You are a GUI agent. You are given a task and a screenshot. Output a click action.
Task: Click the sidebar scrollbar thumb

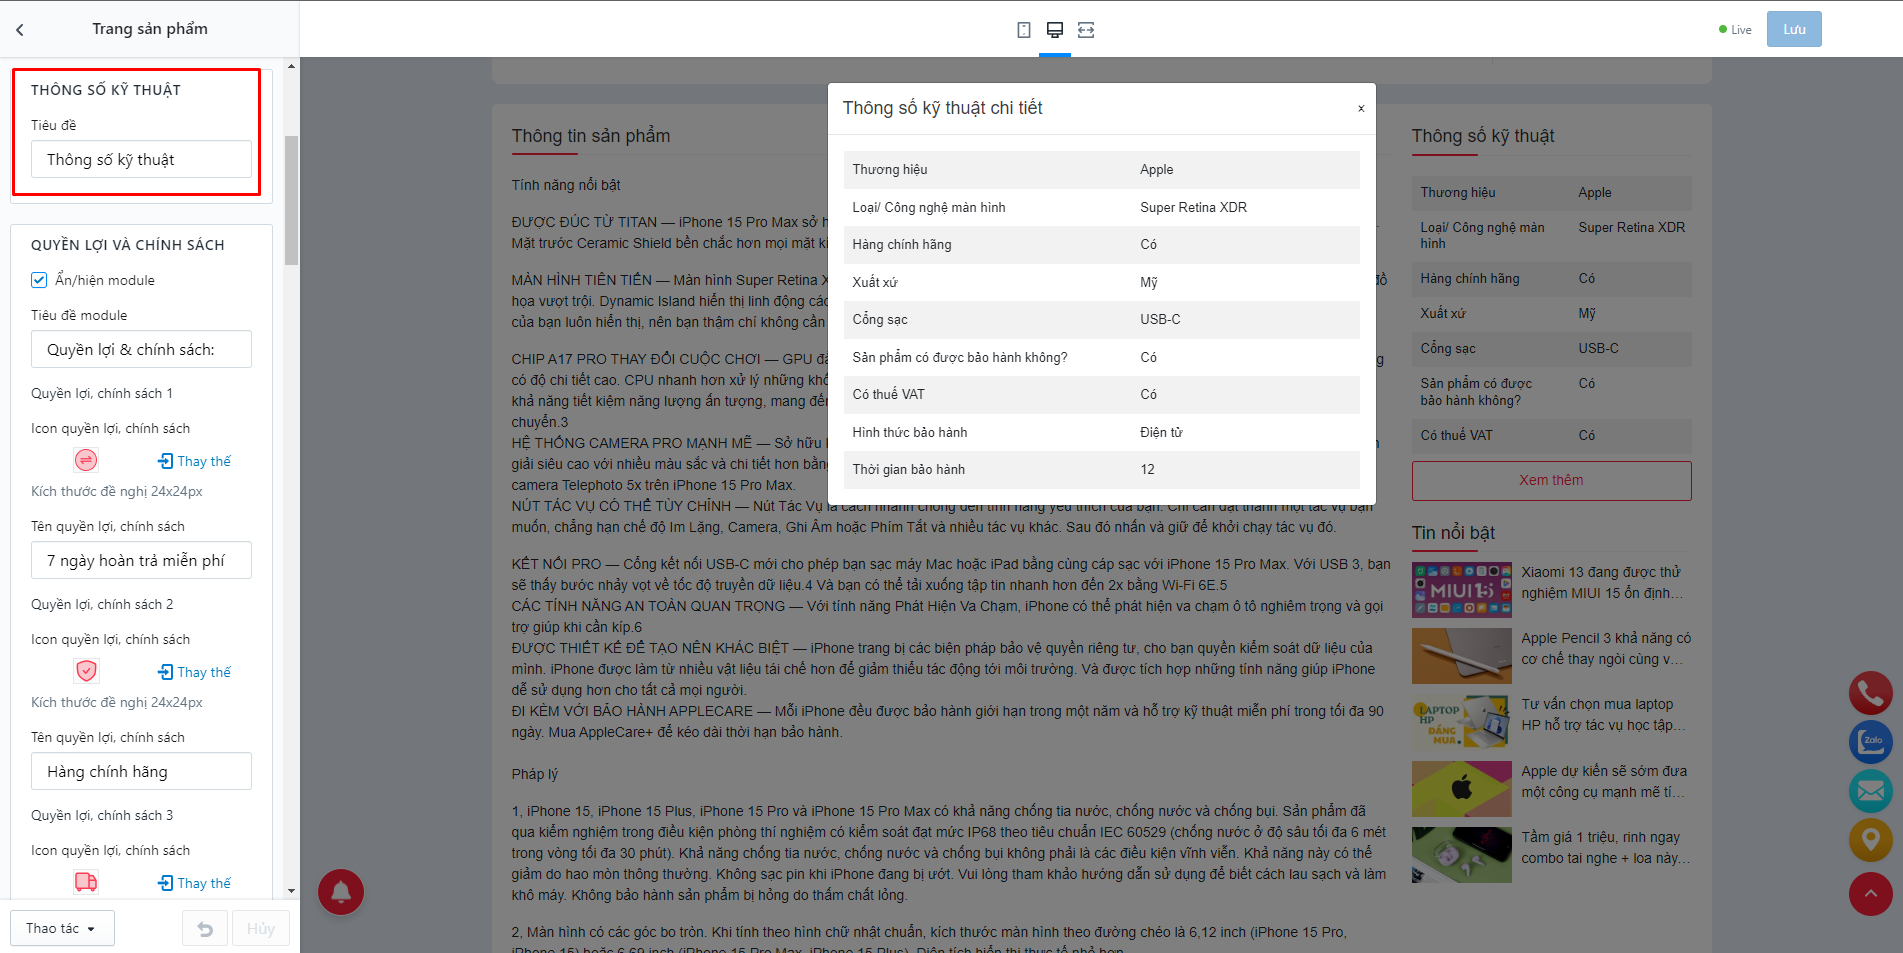coord(291,200)
